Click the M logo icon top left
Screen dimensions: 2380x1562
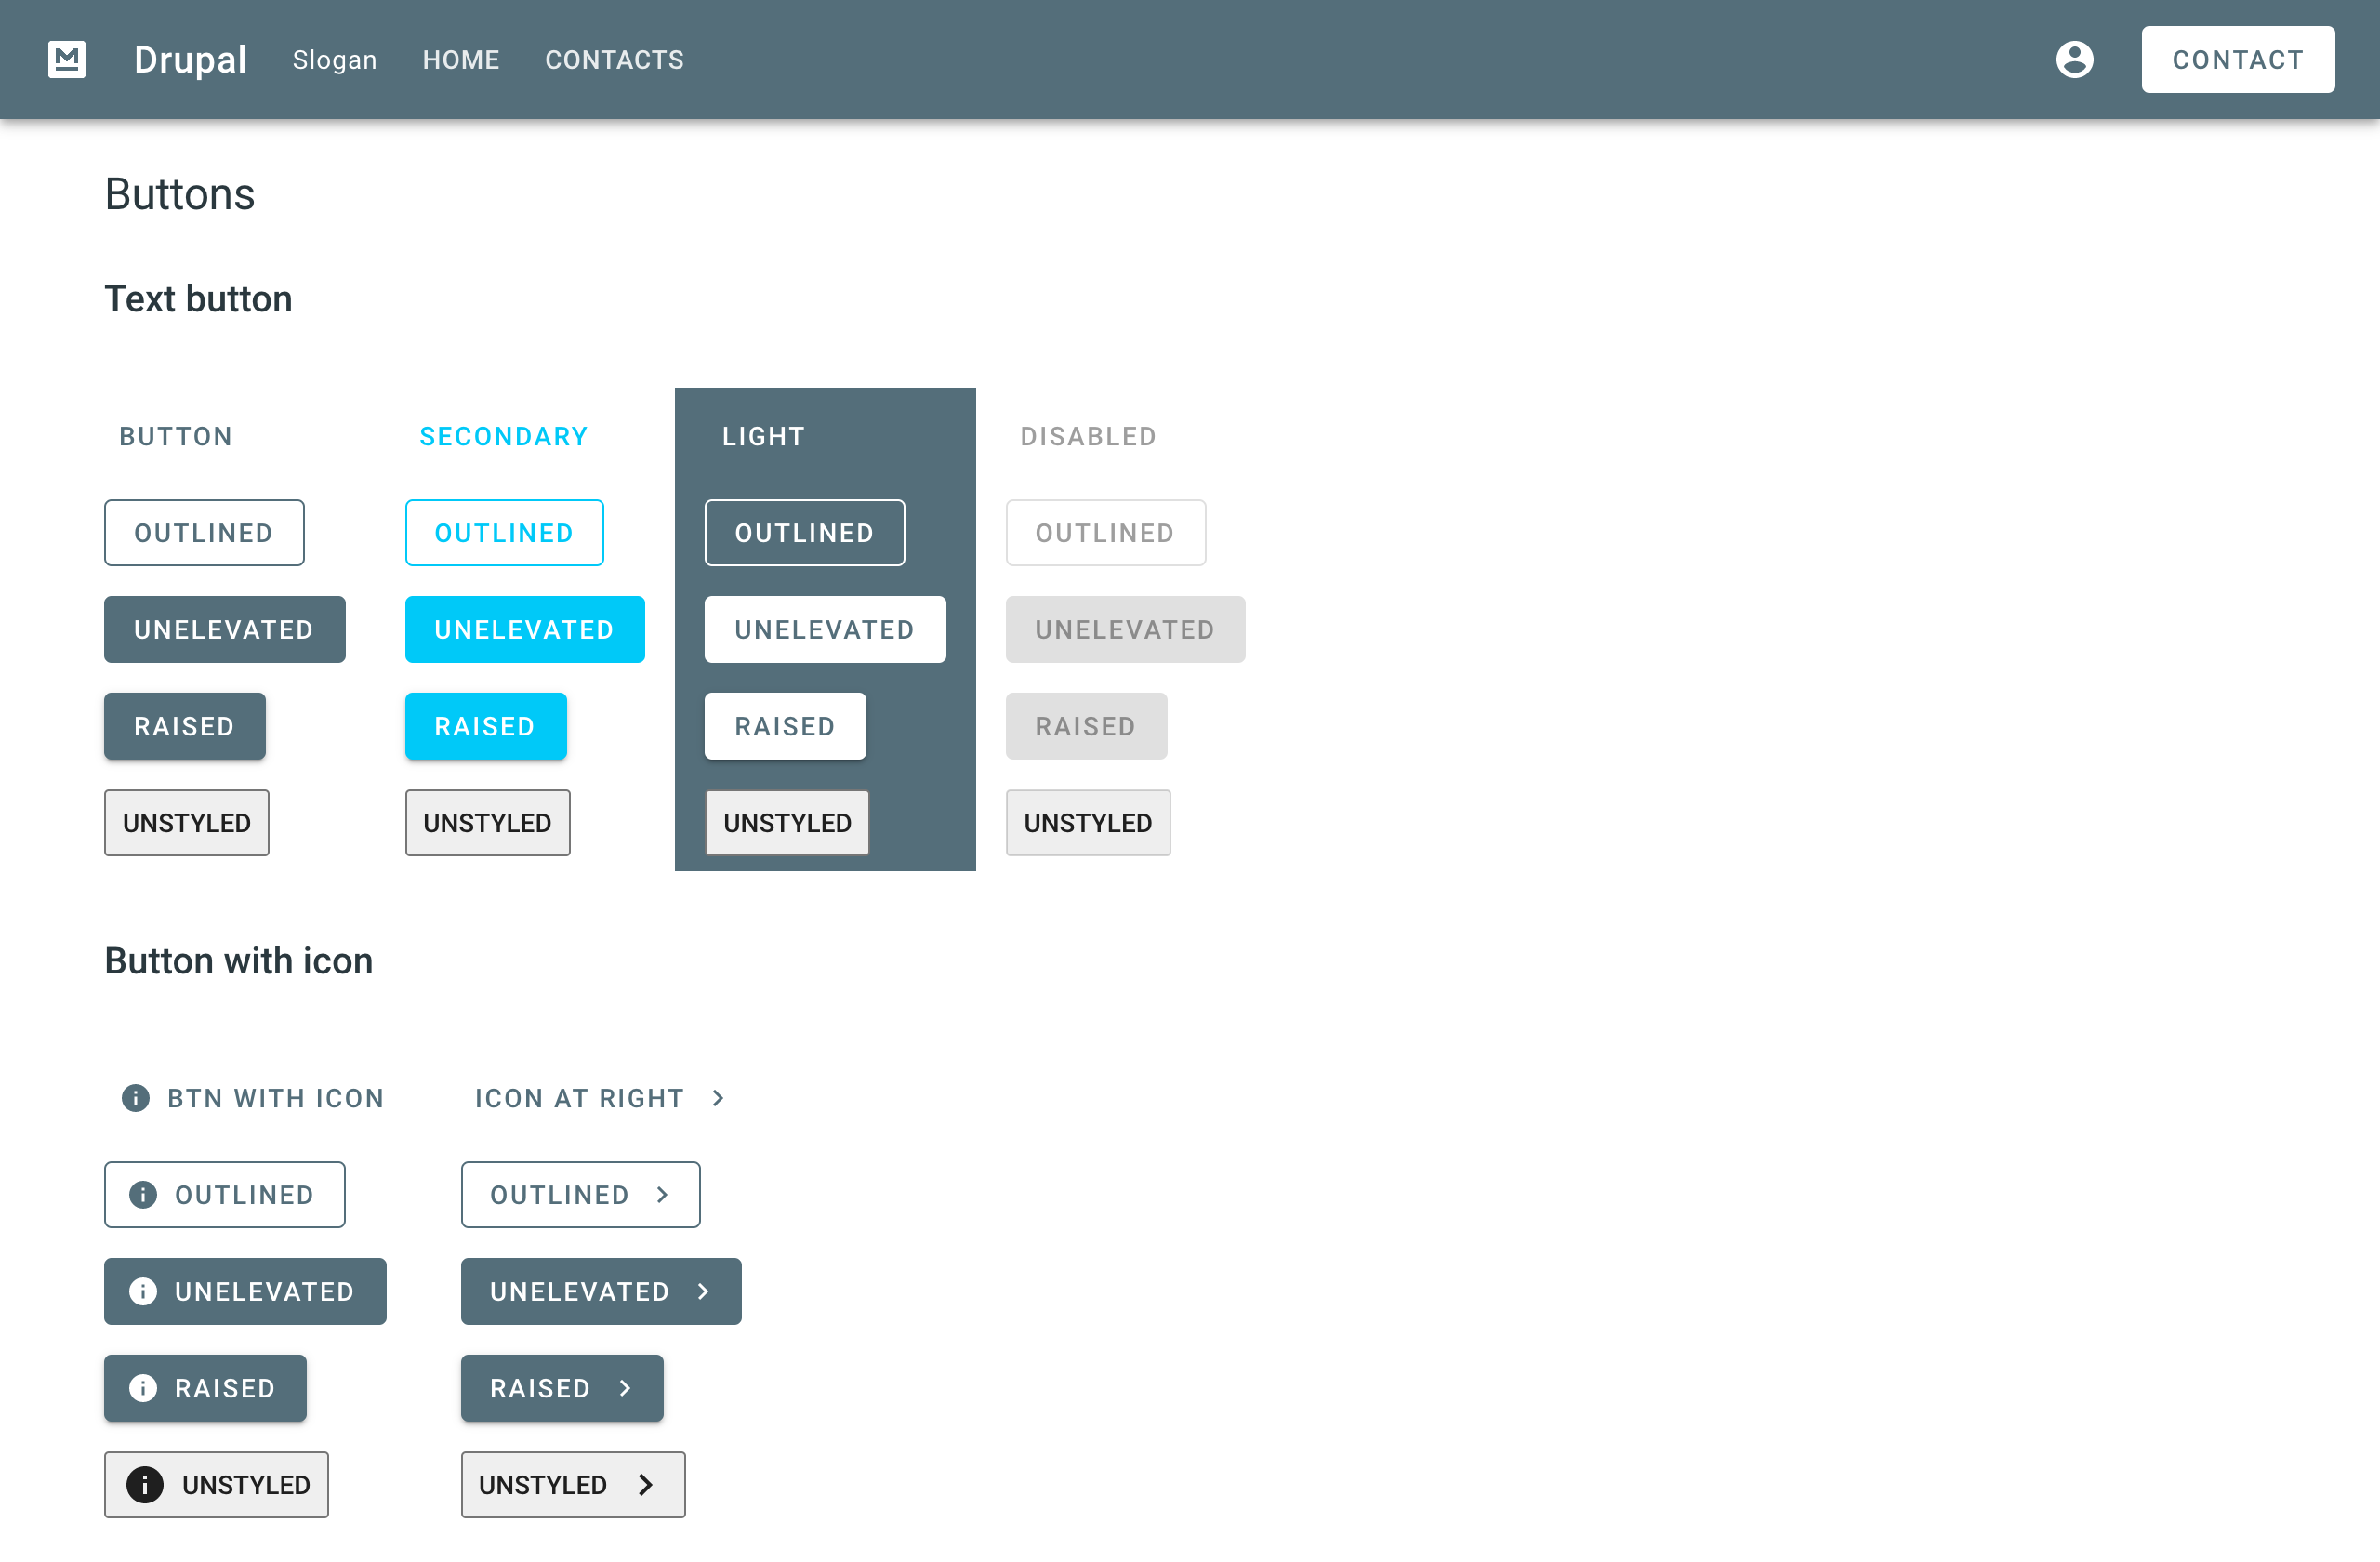pos(66,60)
